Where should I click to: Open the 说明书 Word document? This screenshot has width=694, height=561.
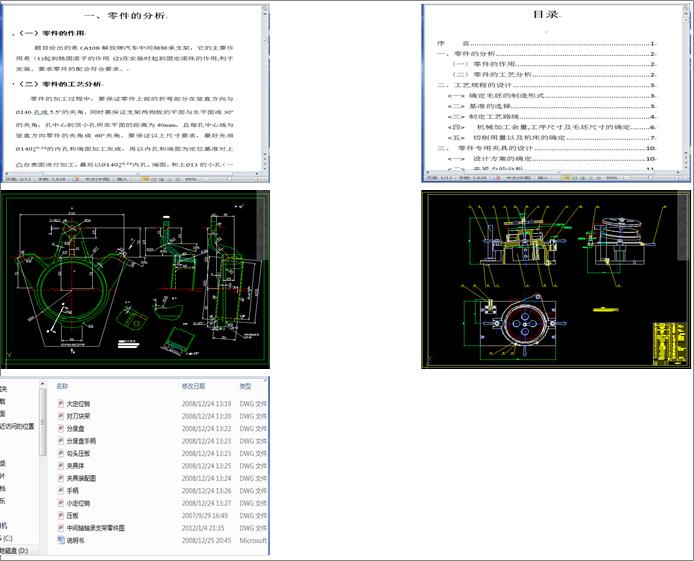[x=76, y=540]
